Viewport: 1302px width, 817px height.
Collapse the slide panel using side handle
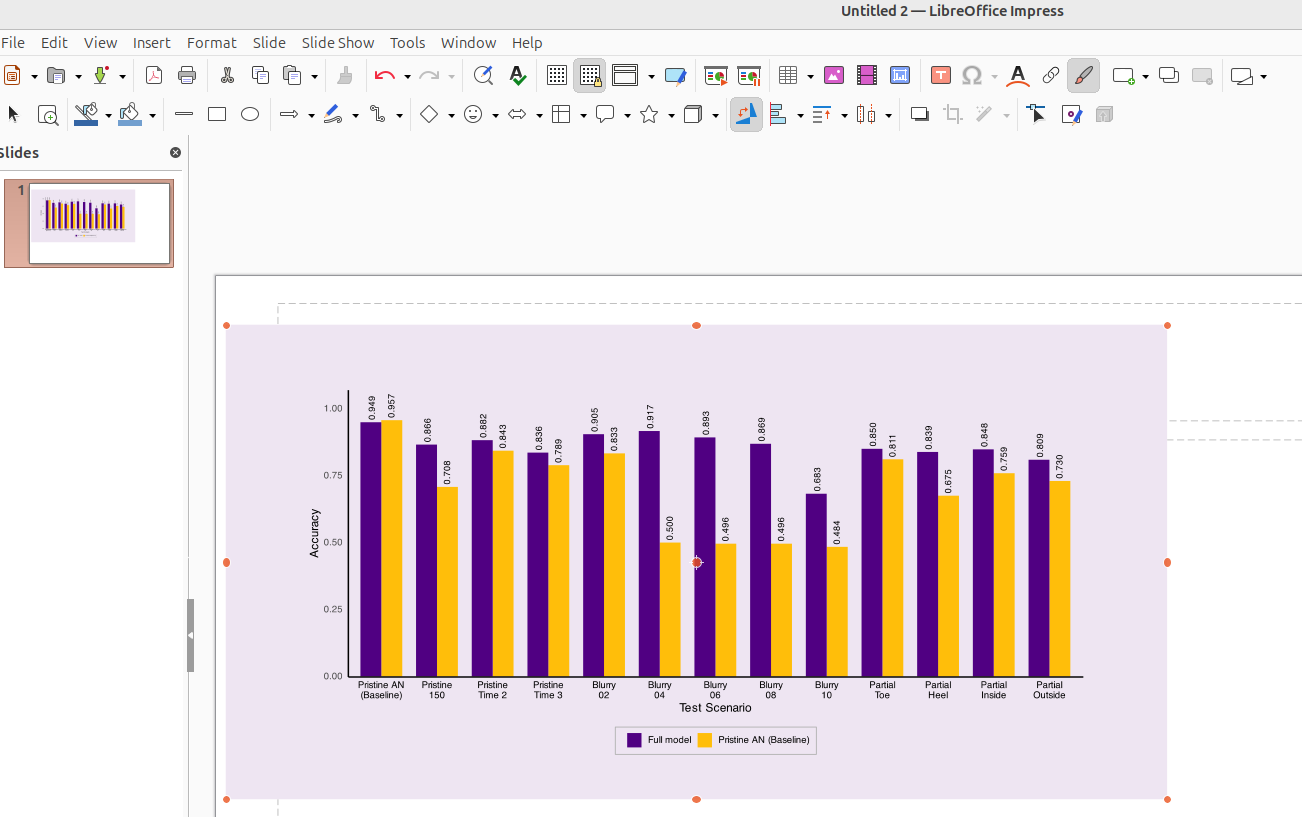190,635
